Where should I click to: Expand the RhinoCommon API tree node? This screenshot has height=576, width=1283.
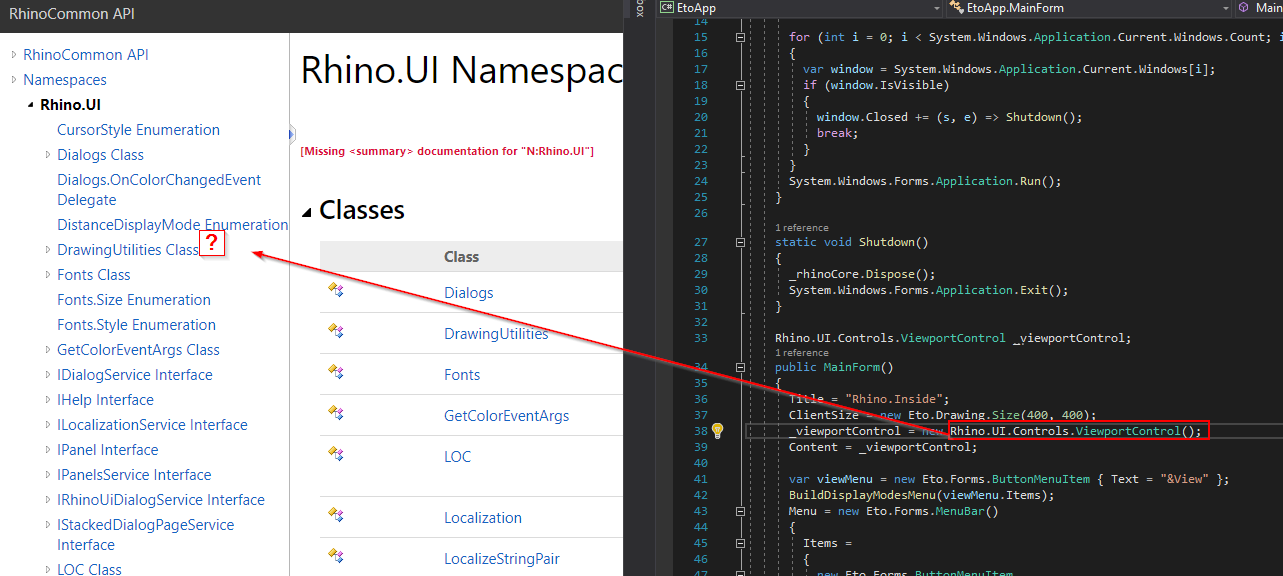[13, 55]
